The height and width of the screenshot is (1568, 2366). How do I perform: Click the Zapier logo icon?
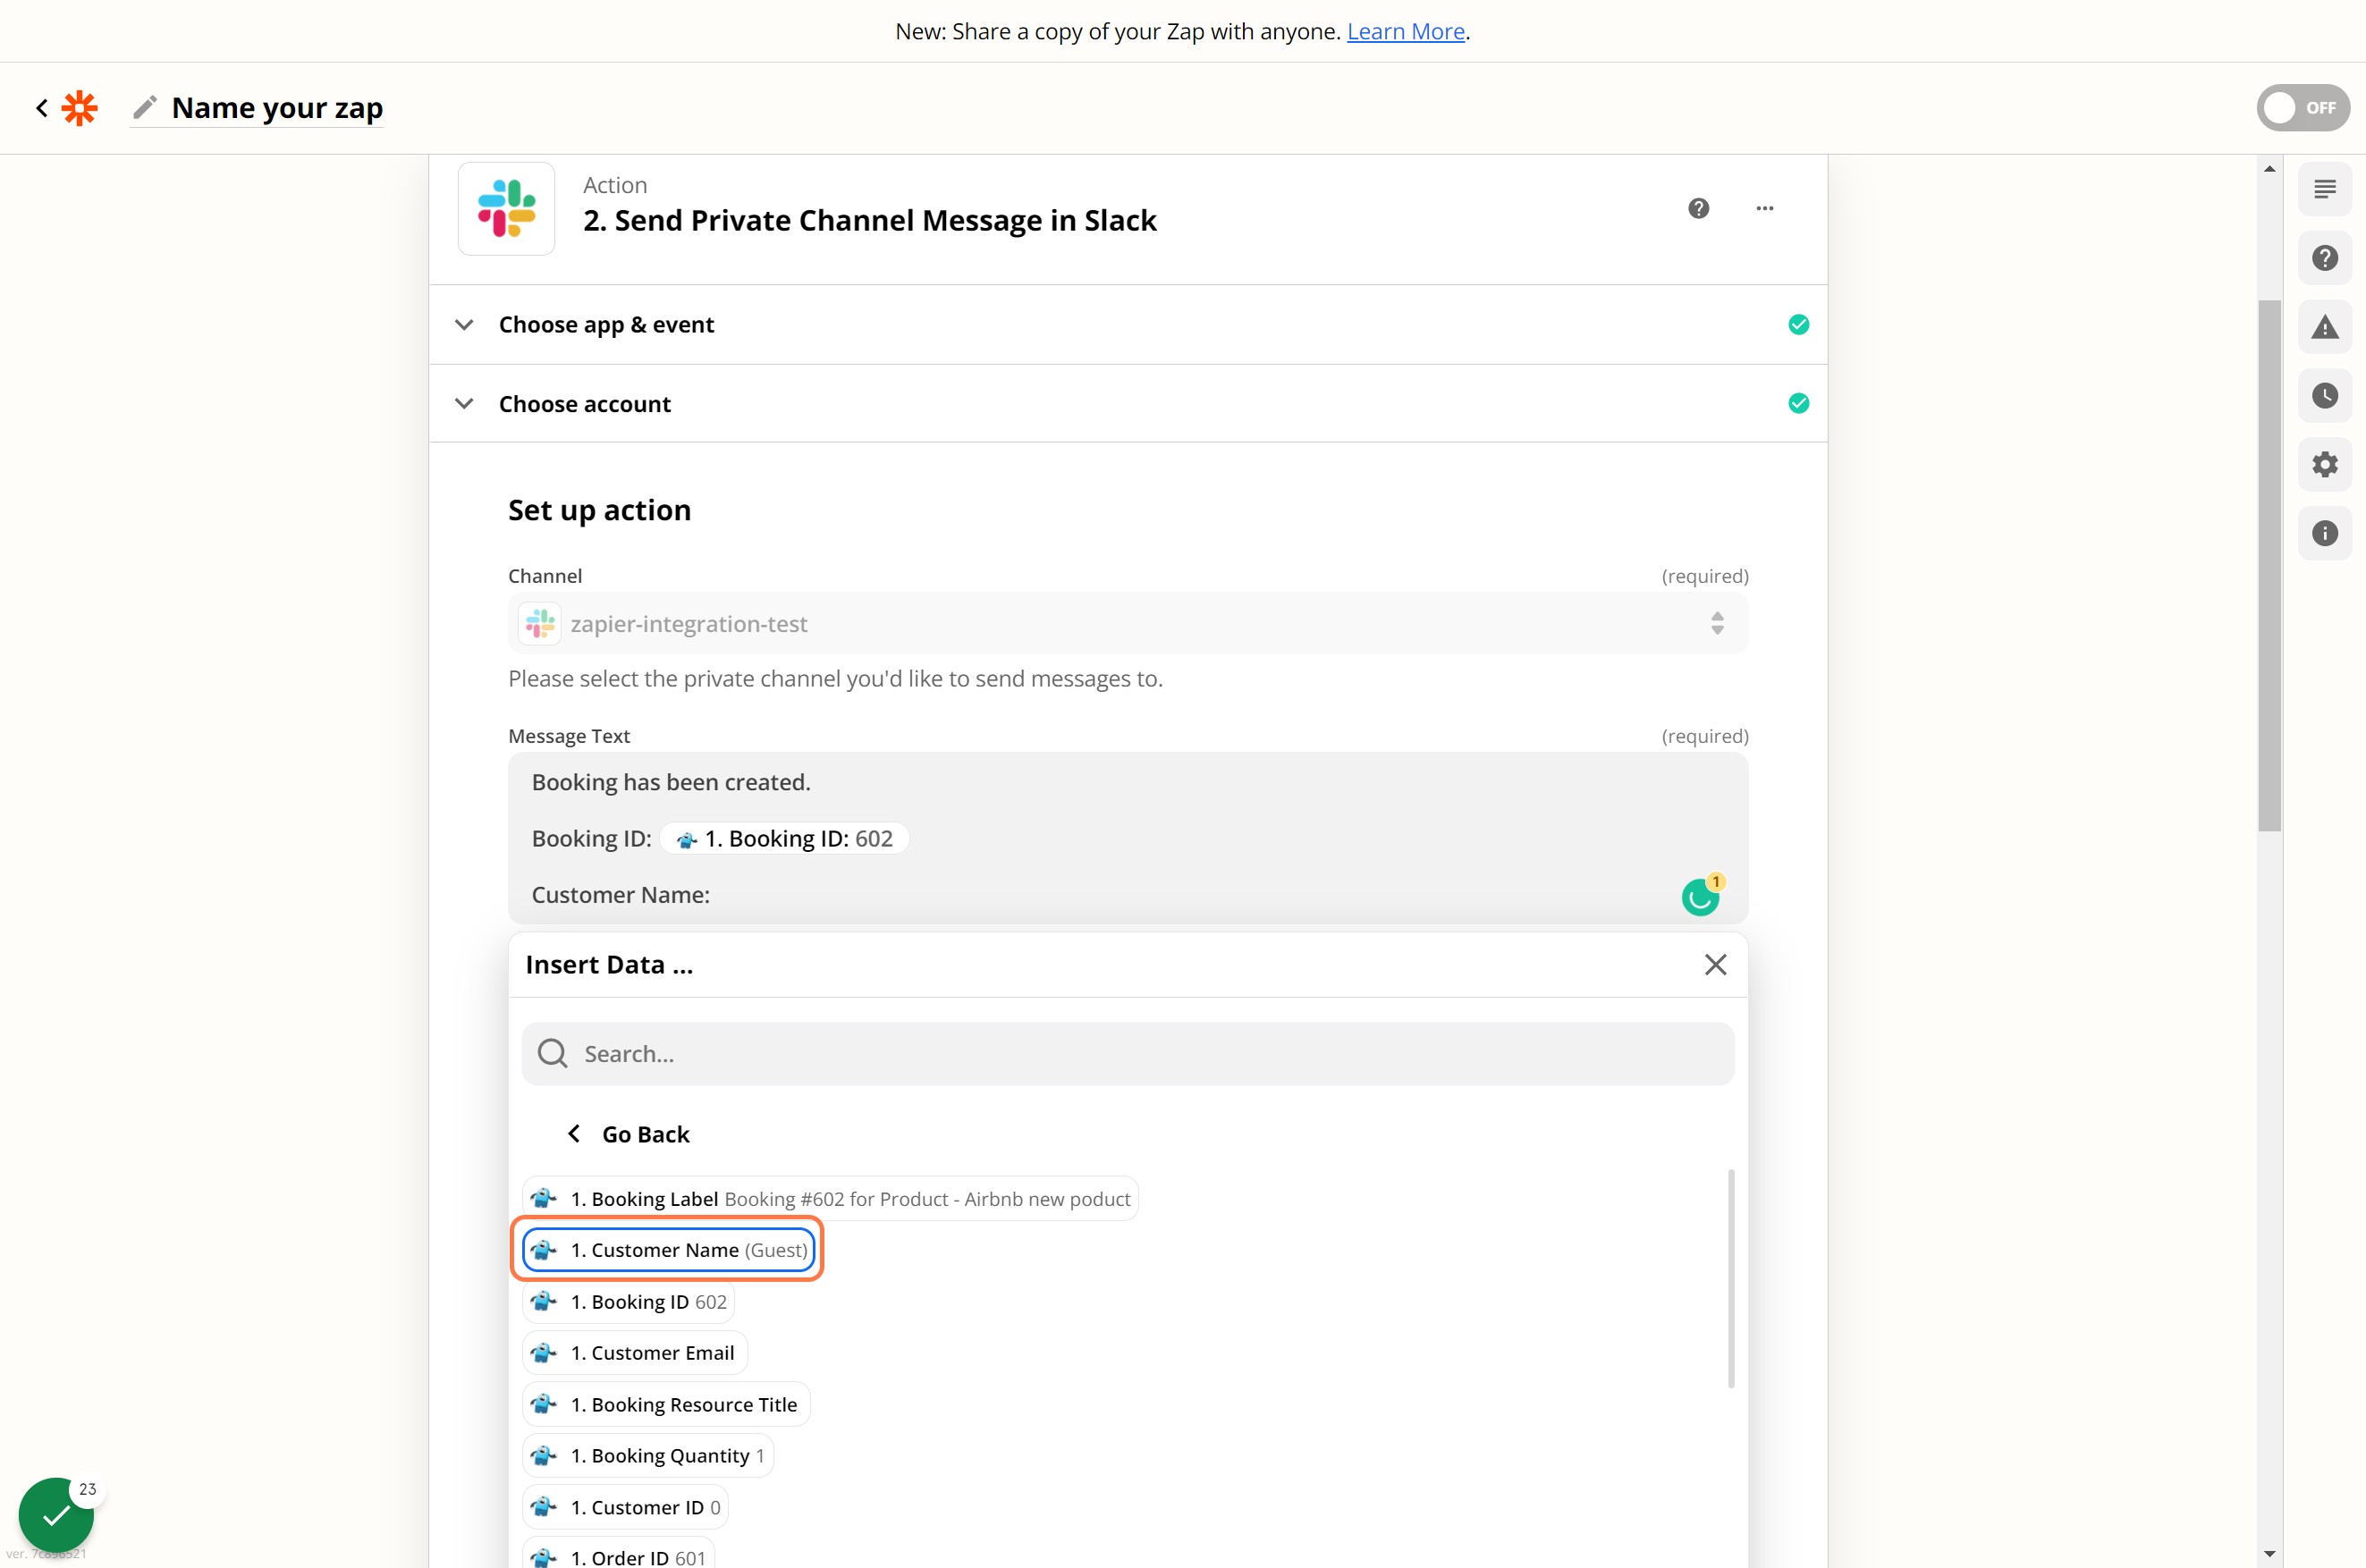[x=80, y=108]
